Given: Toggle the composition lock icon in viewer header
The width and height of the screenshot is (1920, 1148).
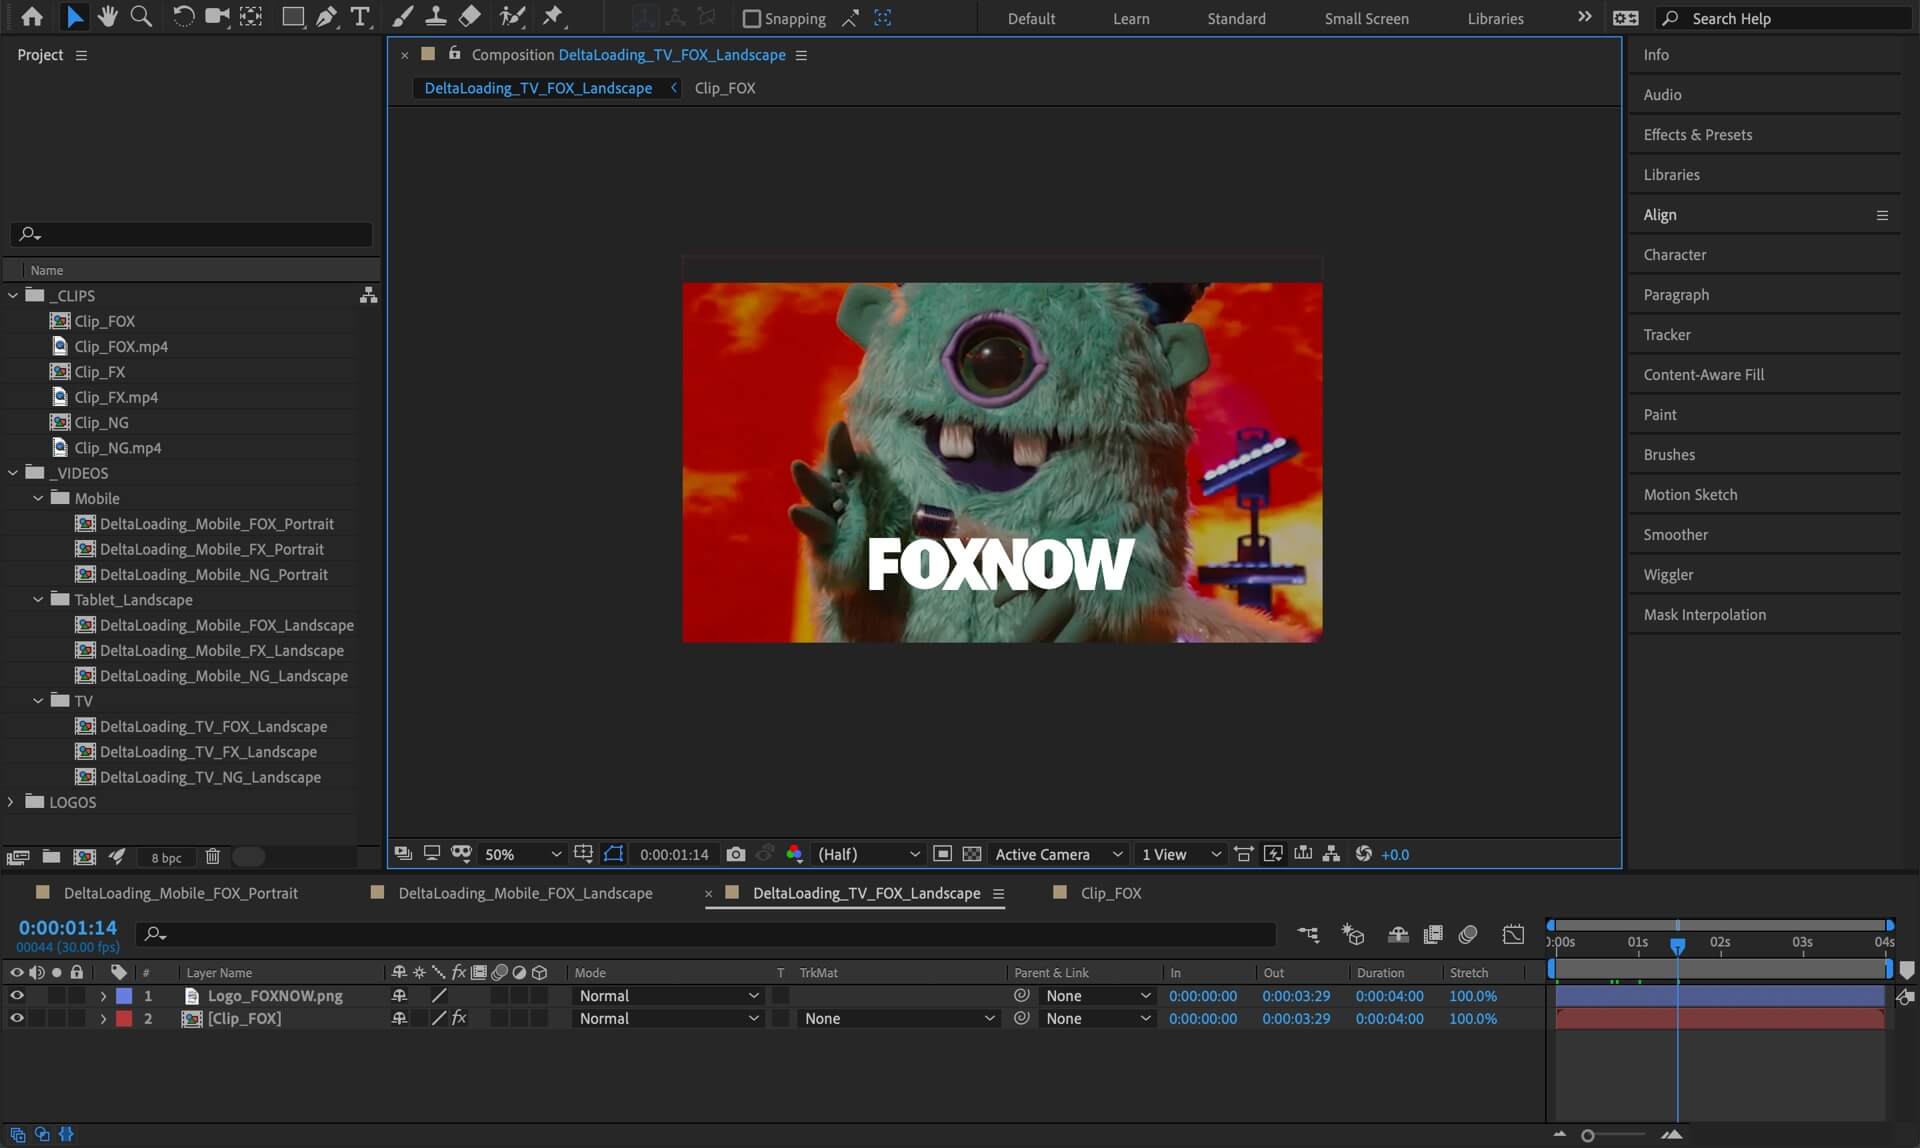Looking at the screenshot, I should coord(454,54).
